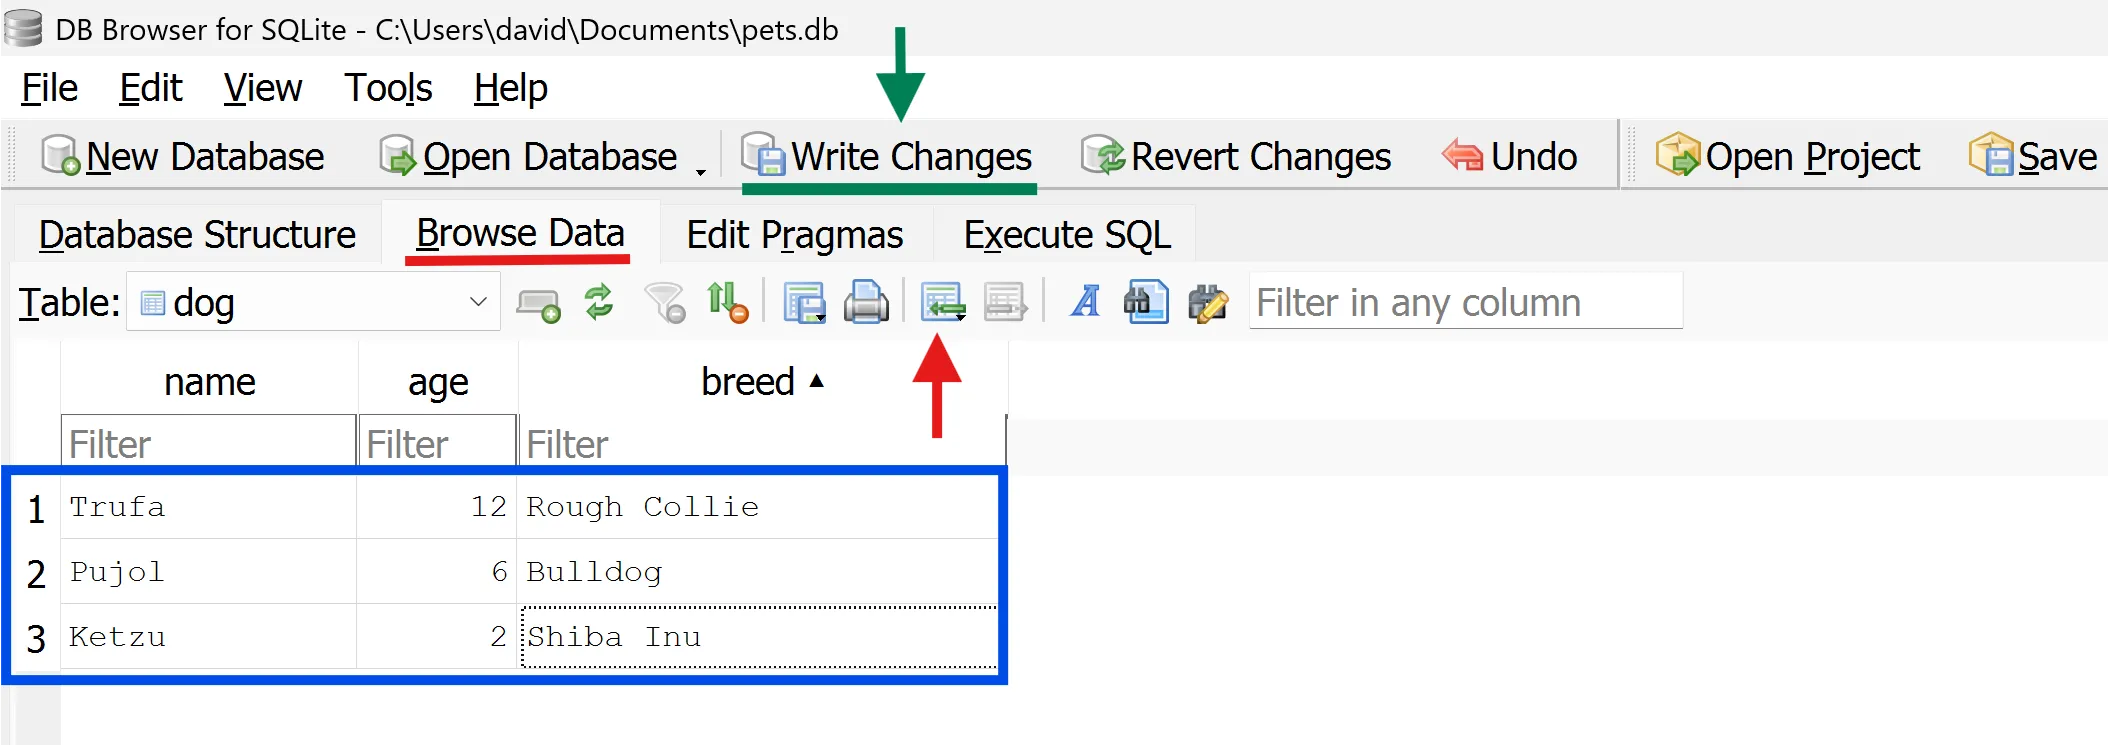Click the clear all filters icon
The width and height of the screenshot is (2108, 745).
[665, 302]
